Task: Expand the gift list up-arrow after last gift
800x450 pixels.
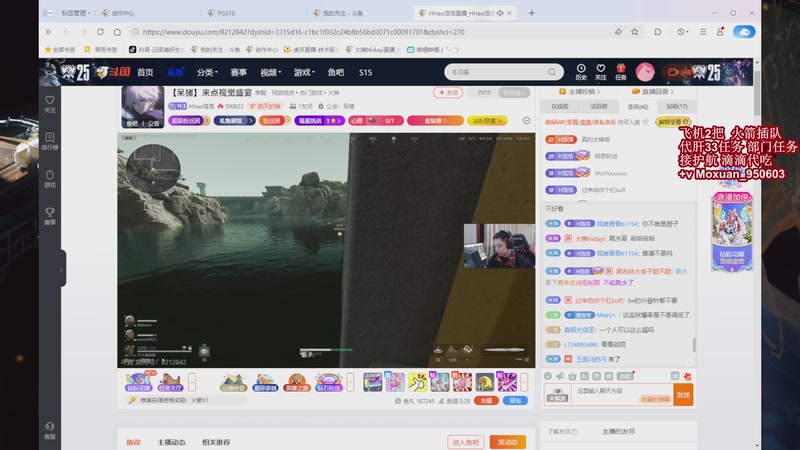Action: [x=524, y=382]
